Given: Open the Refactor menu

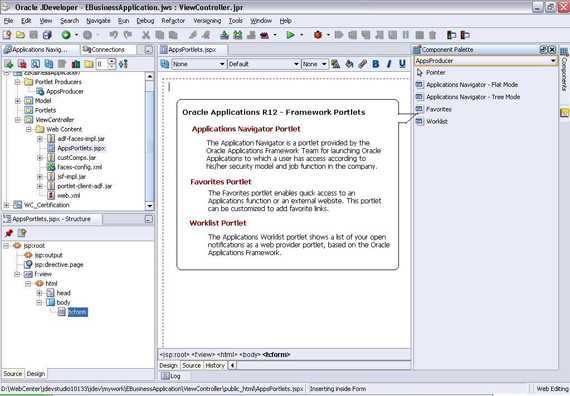Looking at the screenshot, I should pyautogui.click(x=173, y=21).
